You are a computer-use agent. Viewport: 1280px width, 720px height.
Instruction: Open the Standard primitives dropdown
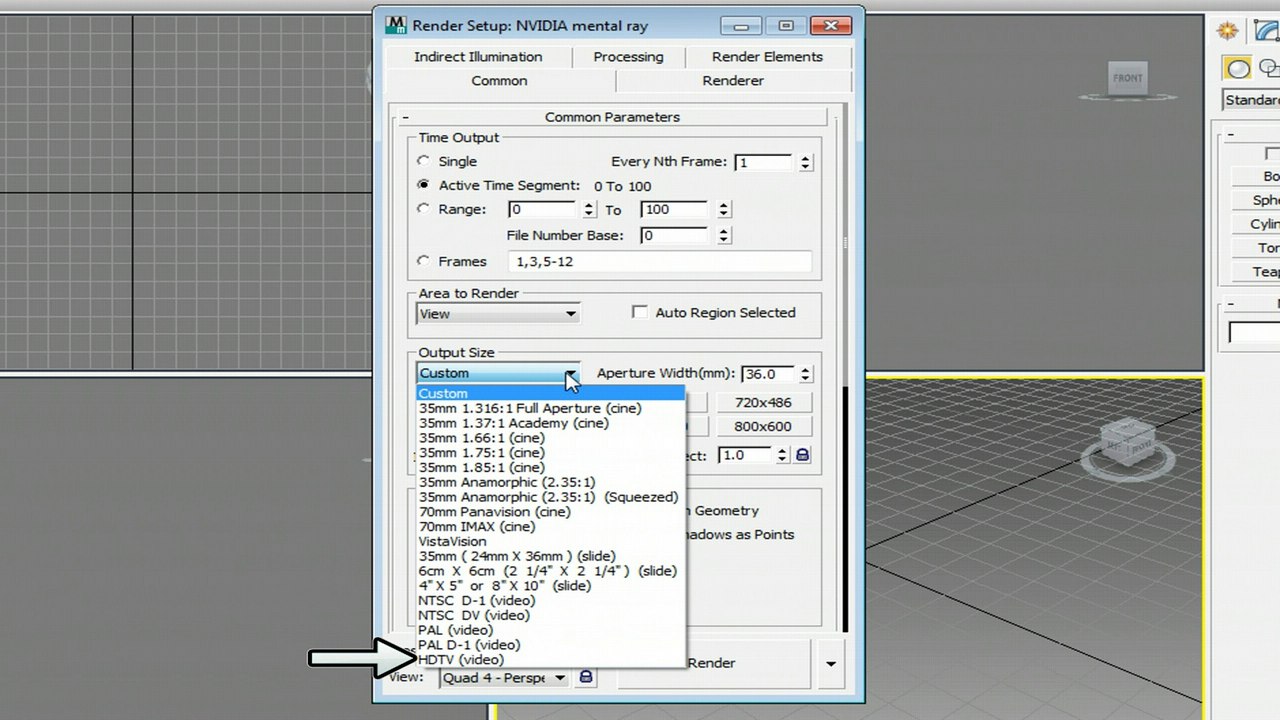click(x=1252, y=100)
